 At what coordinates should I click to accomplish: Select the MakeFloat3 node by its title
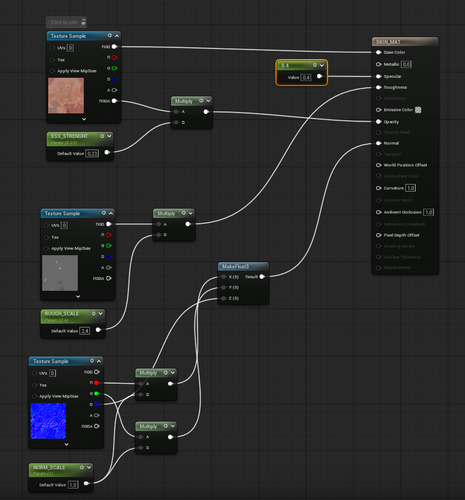click(x=235, y=266)
